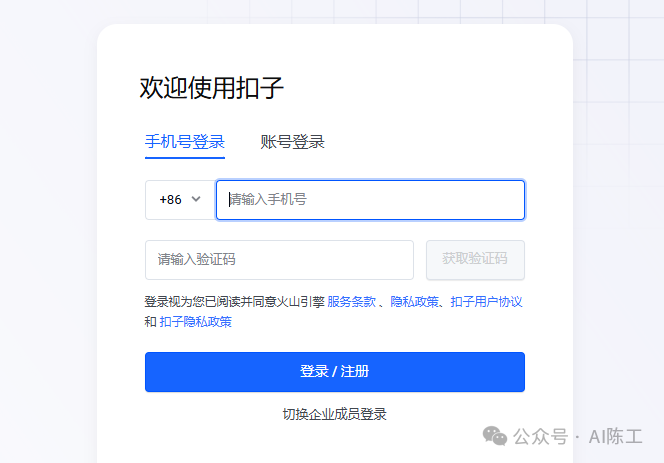Switch to the 手机号登录 tab

tap(184, 142)
